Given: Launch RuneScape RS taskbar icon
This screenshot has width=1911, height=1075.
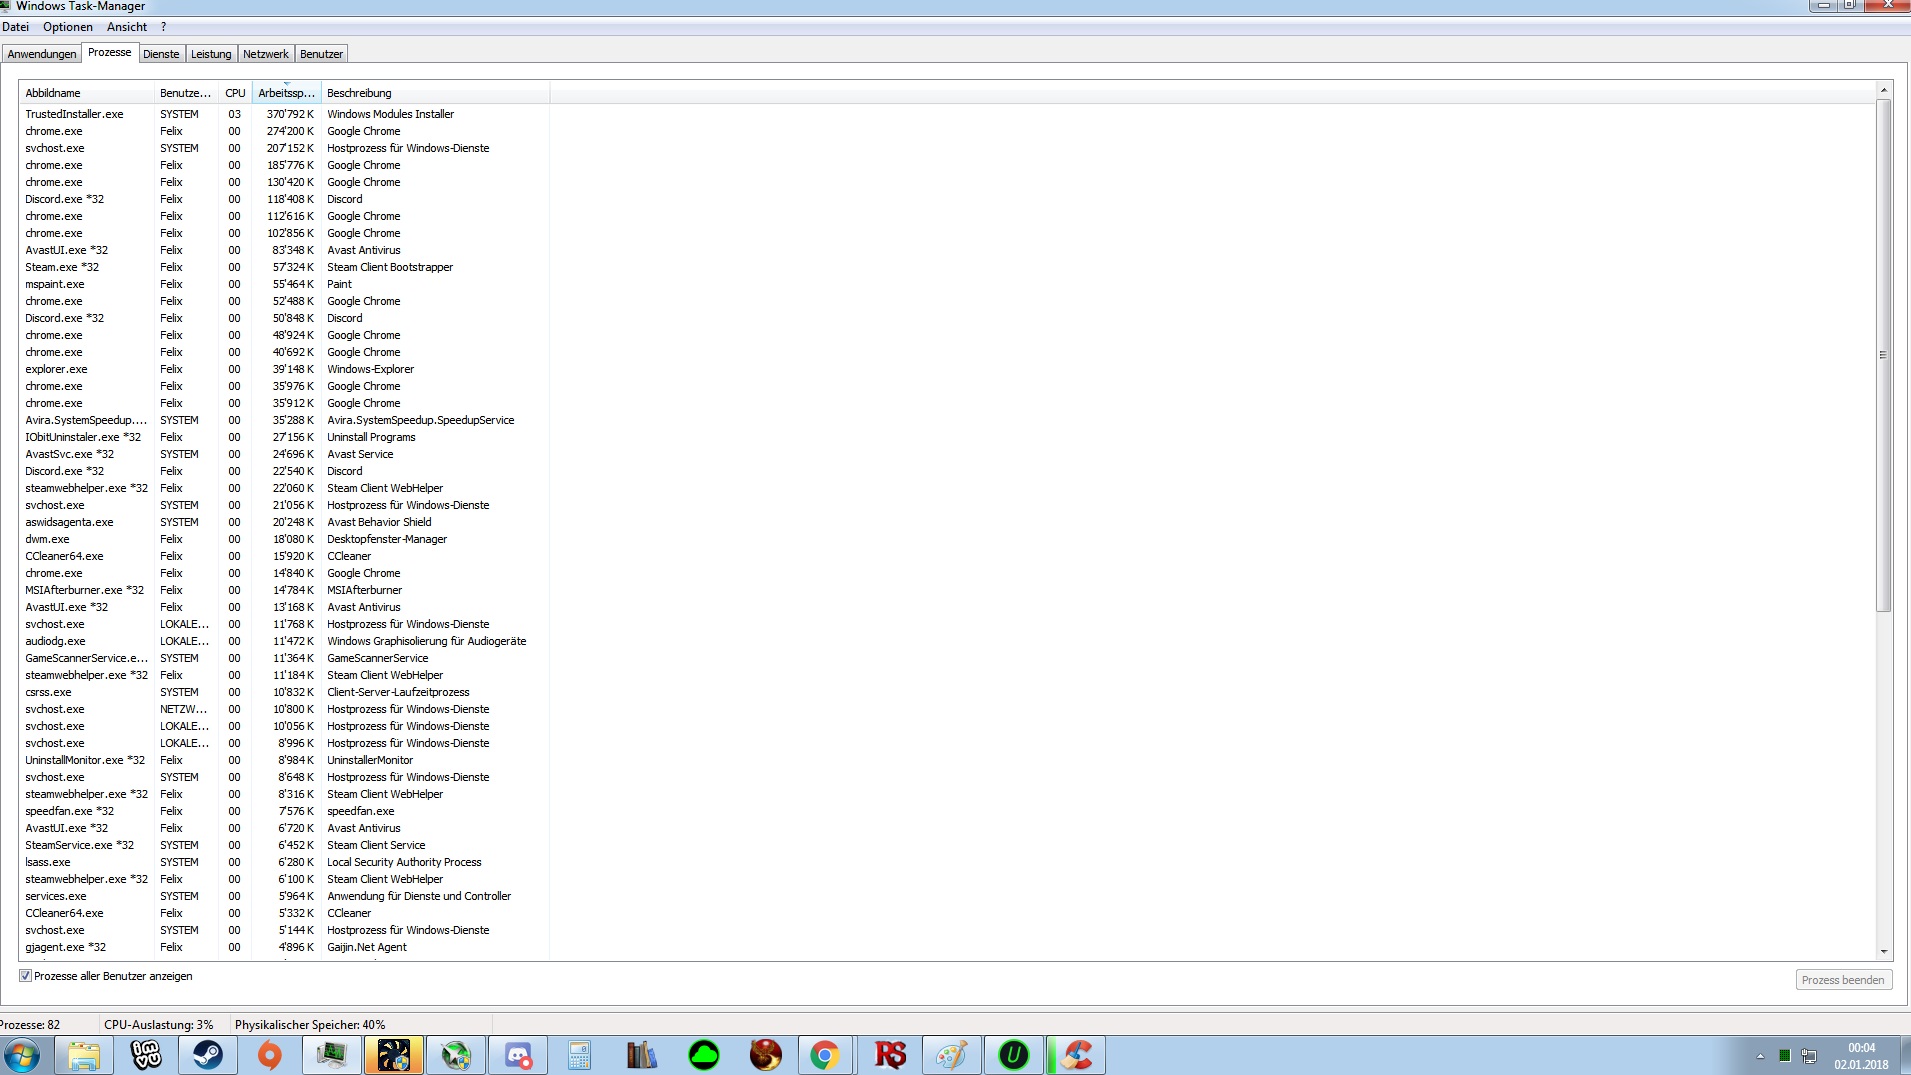Looking at the screenshot, I should [890, 1055].
